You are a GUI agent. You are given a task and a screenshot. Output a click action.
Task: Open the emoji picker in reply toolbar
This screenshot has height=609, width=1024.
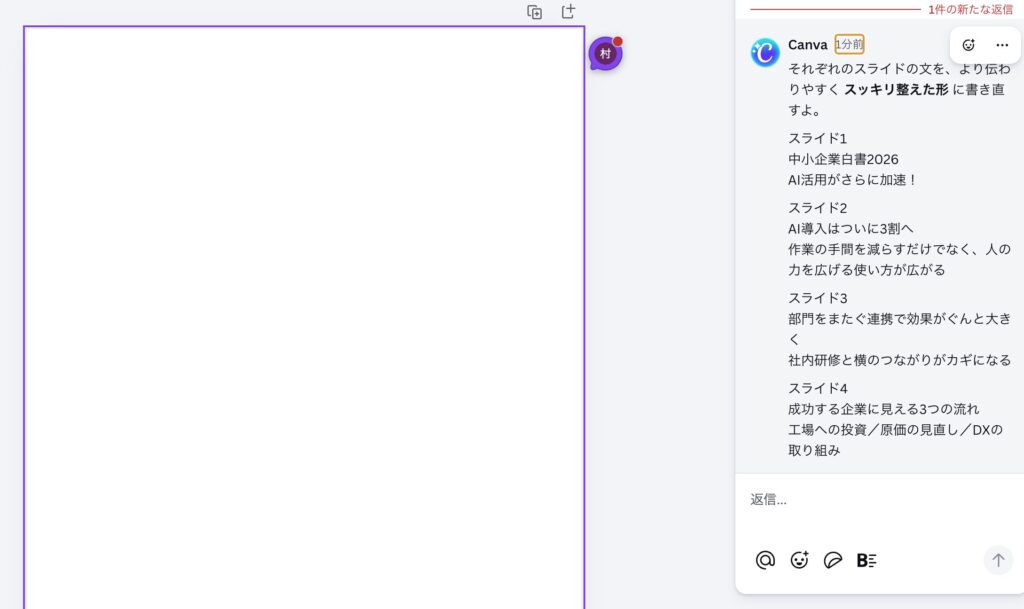[799, 560]
